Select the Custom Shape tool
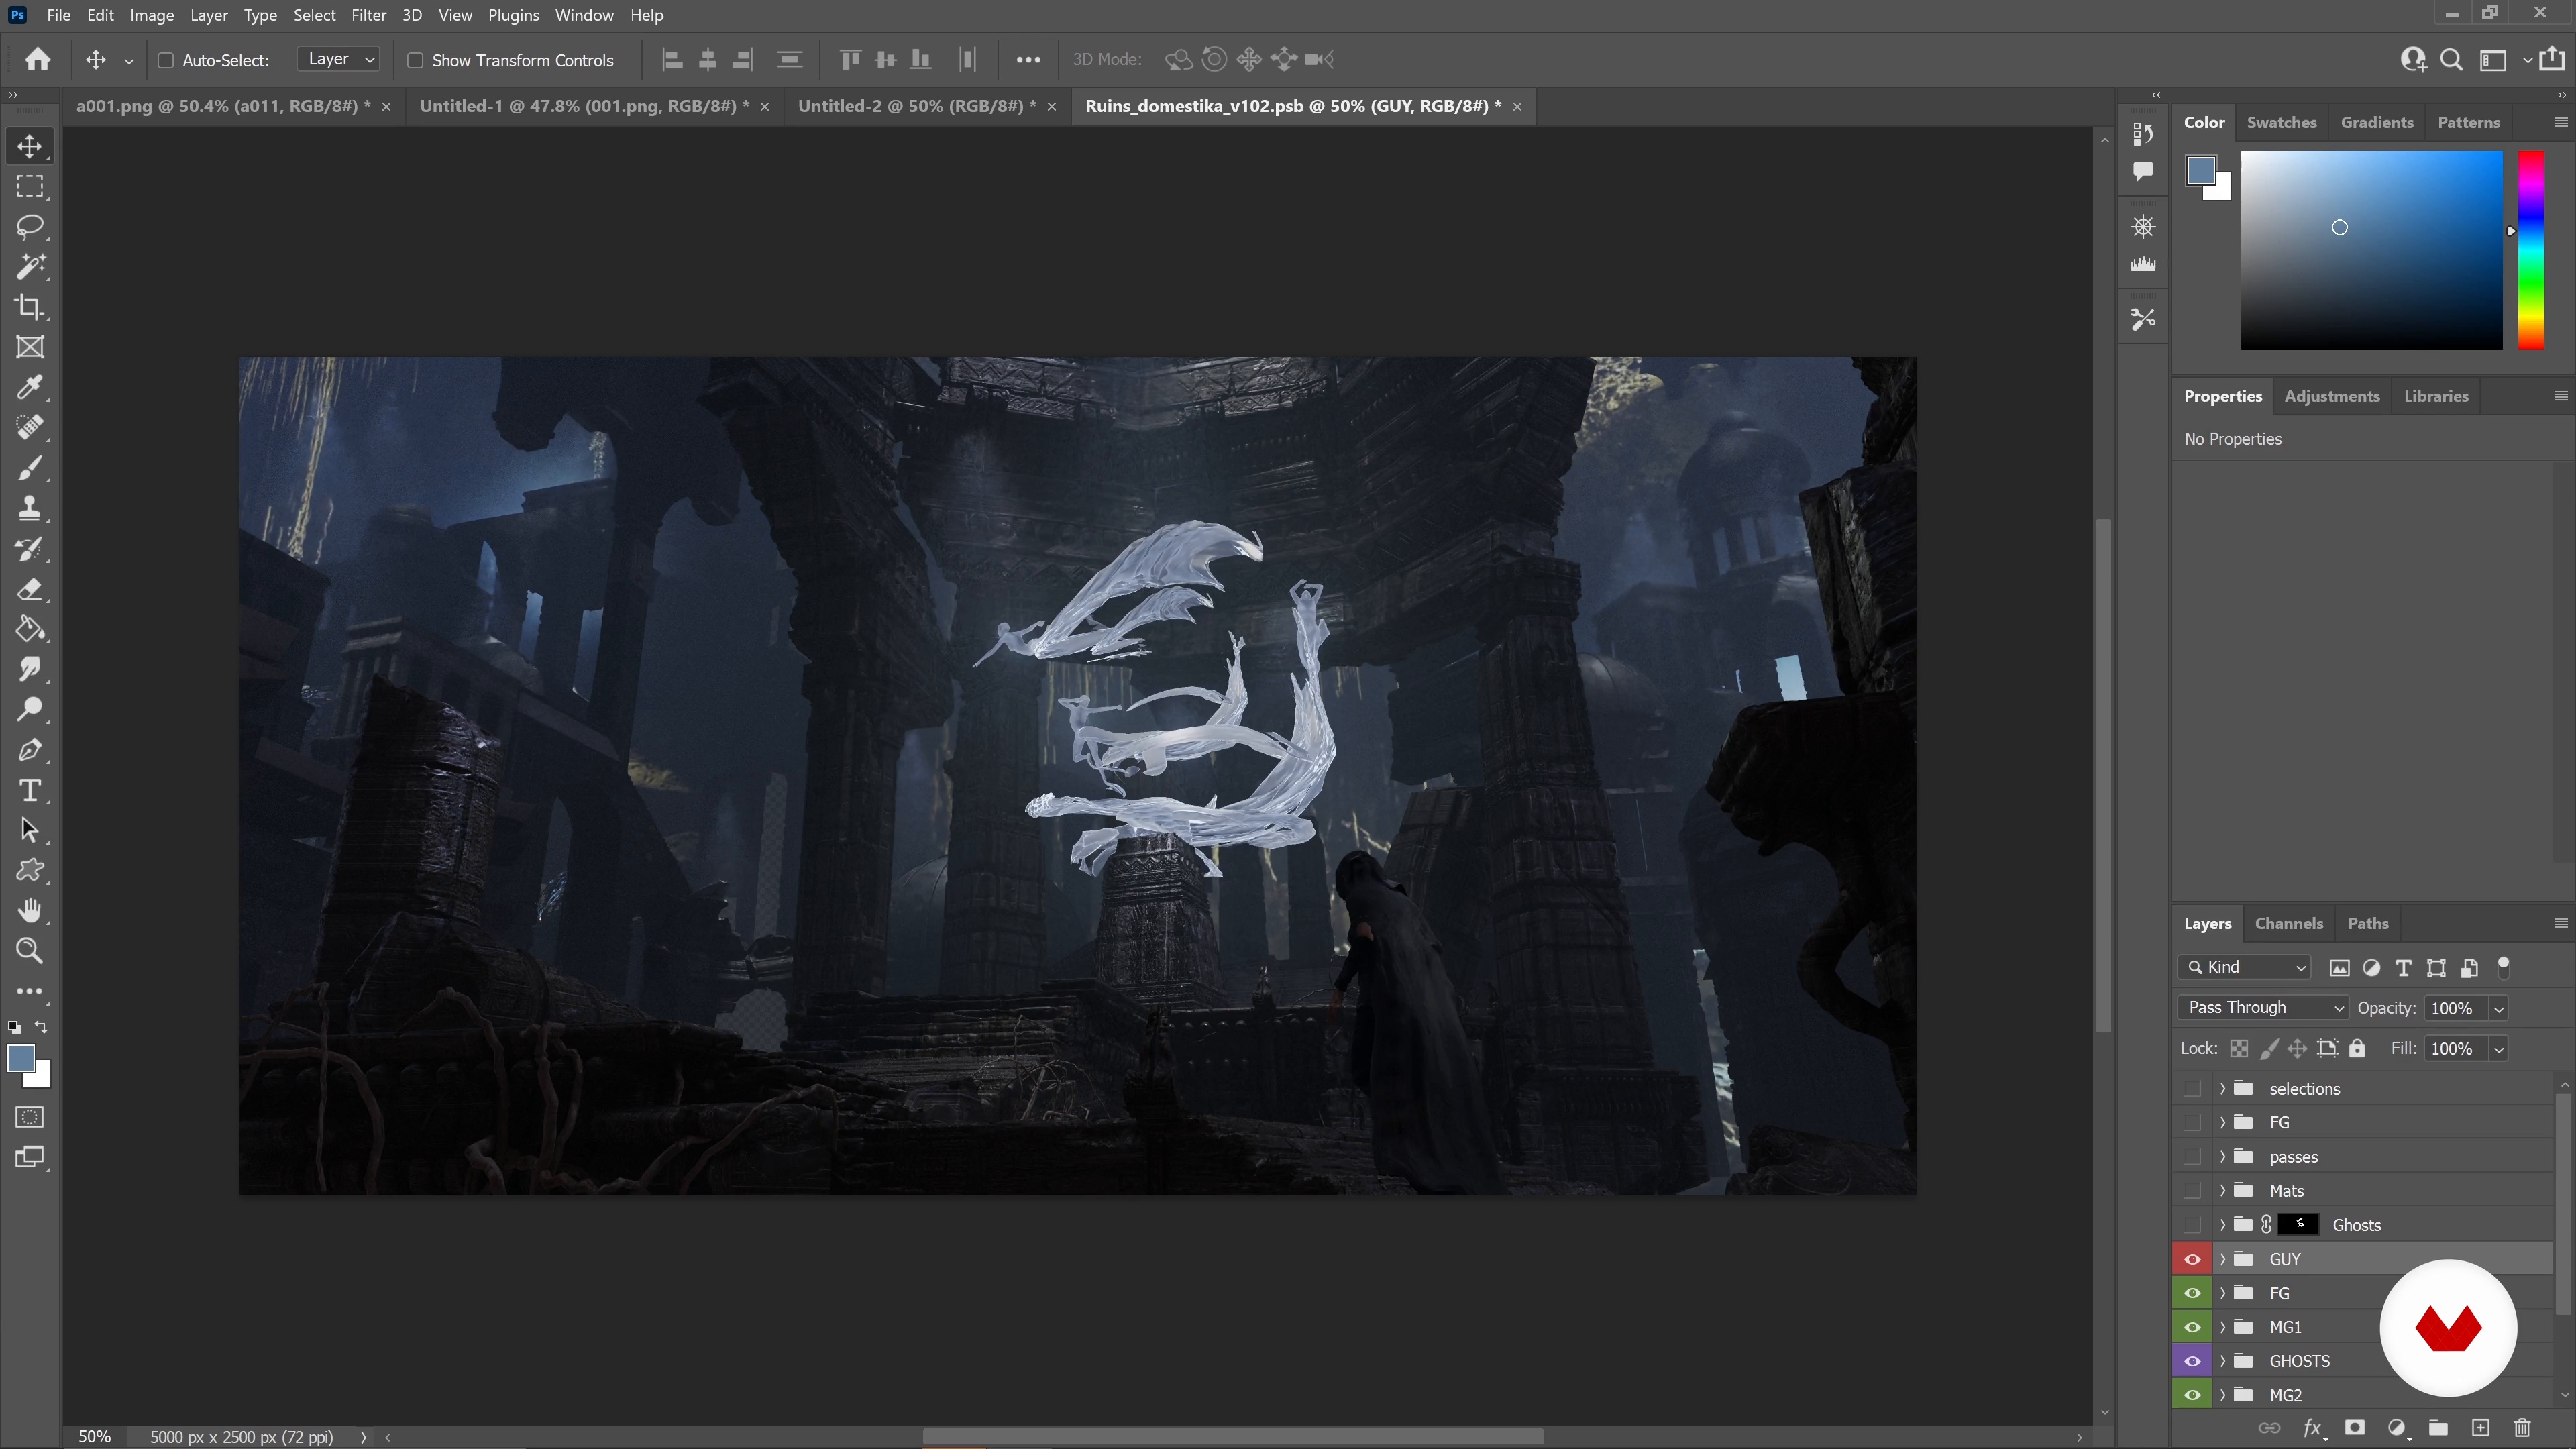Image resolution: width=2576 pixels, height=1449 pixels. click(30, 871)
